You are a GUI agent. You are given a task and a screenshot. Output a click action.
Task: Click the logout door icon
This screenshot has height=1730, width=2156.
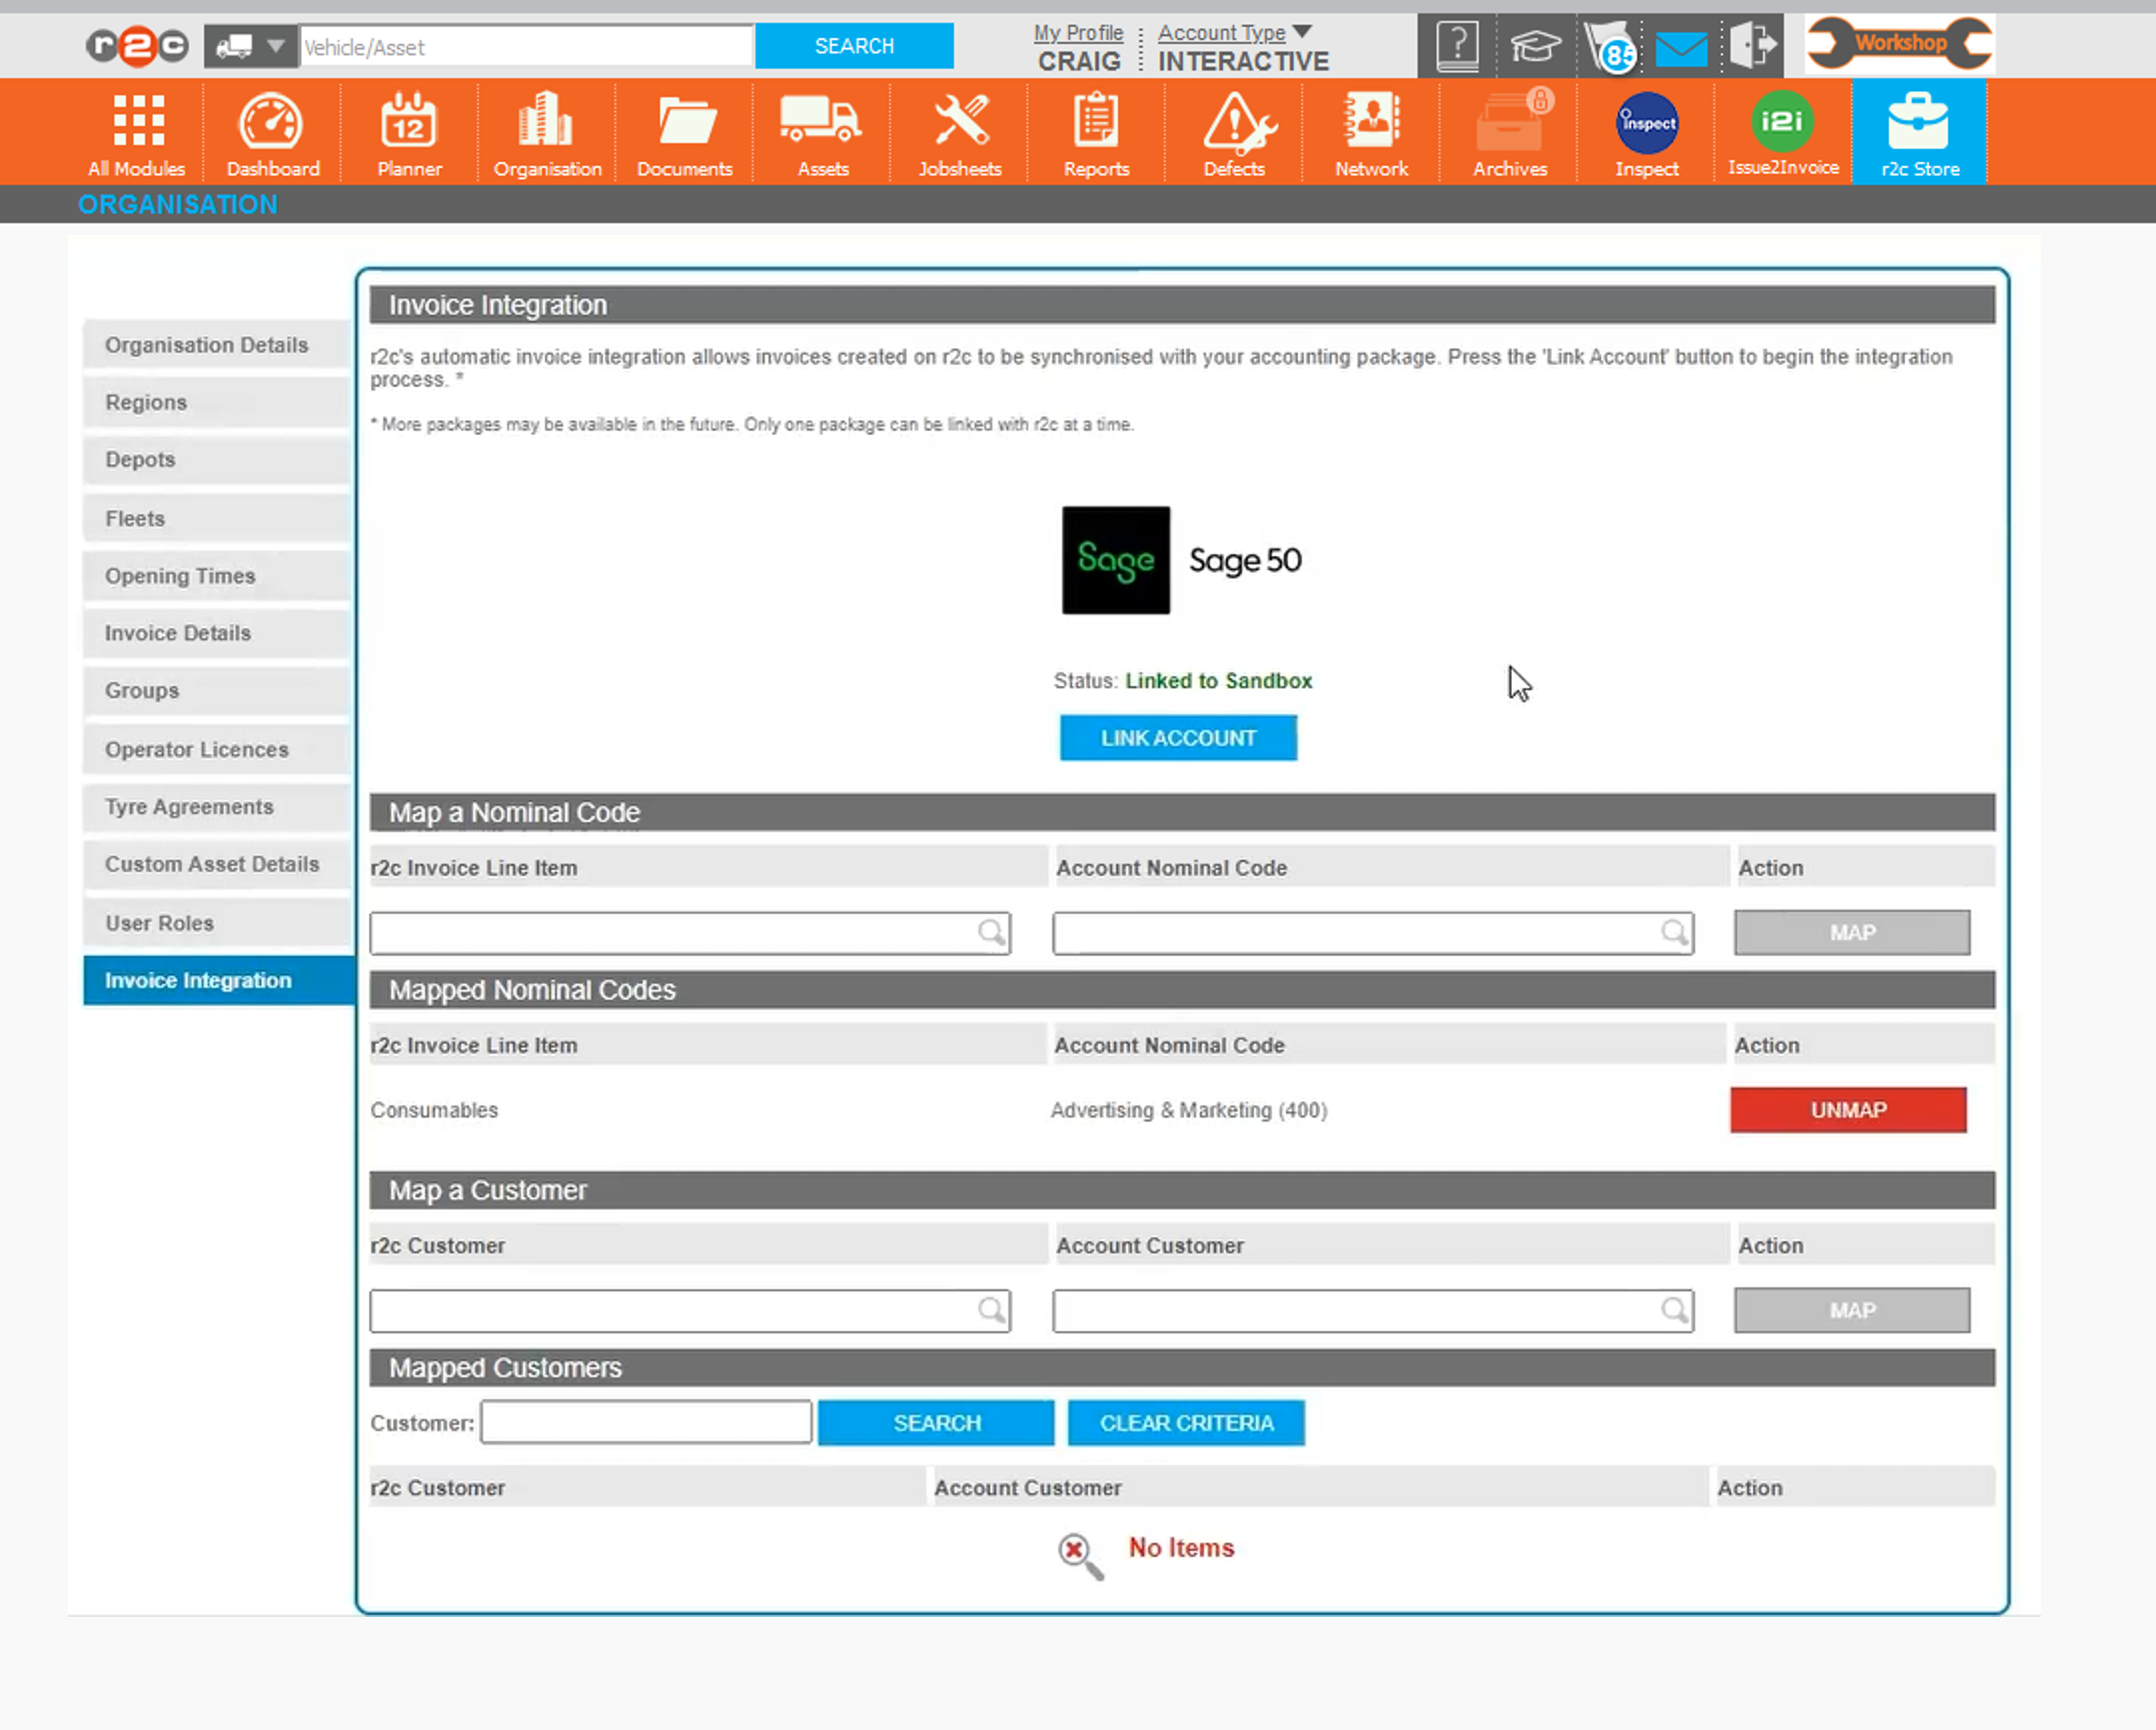point(1753,46)
